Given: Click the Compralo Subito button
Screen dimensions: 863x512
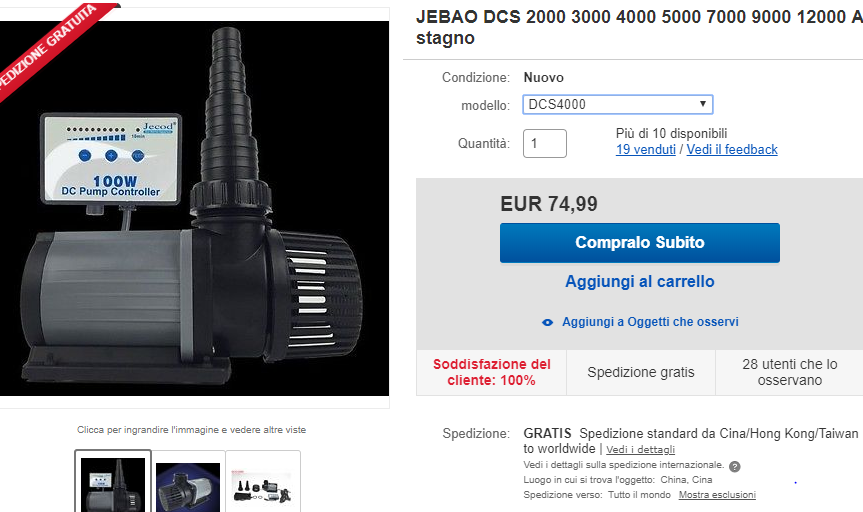Looking at the screenshot, I should 640,243.
